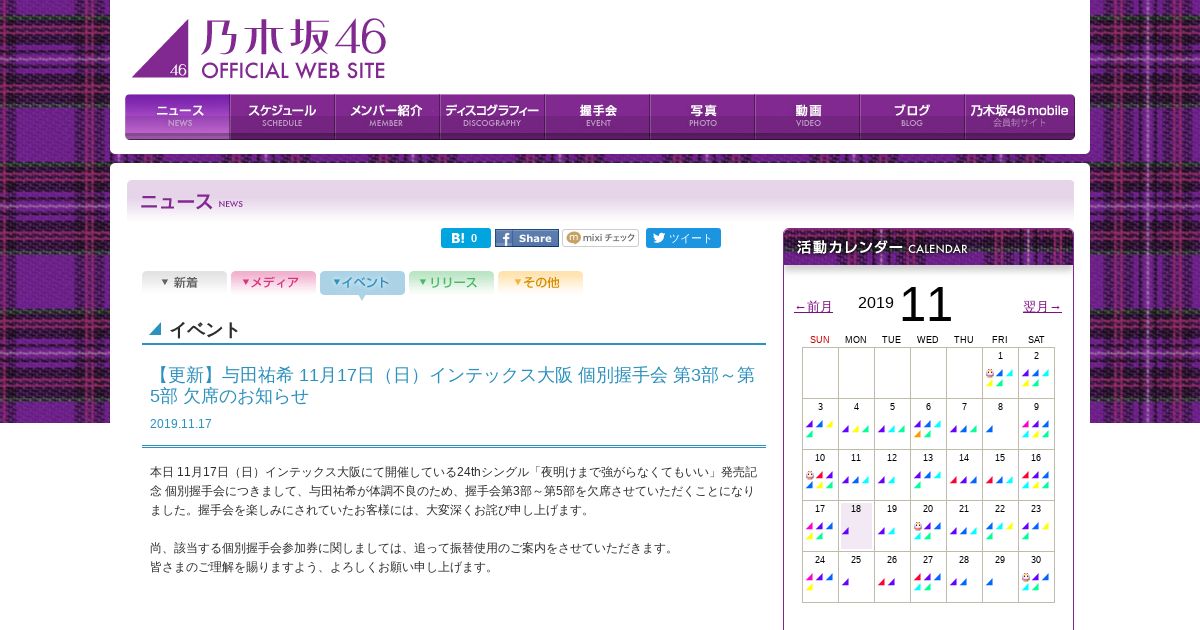Click event icons under November 21
1200x630 pixels.
coord(964,531)
